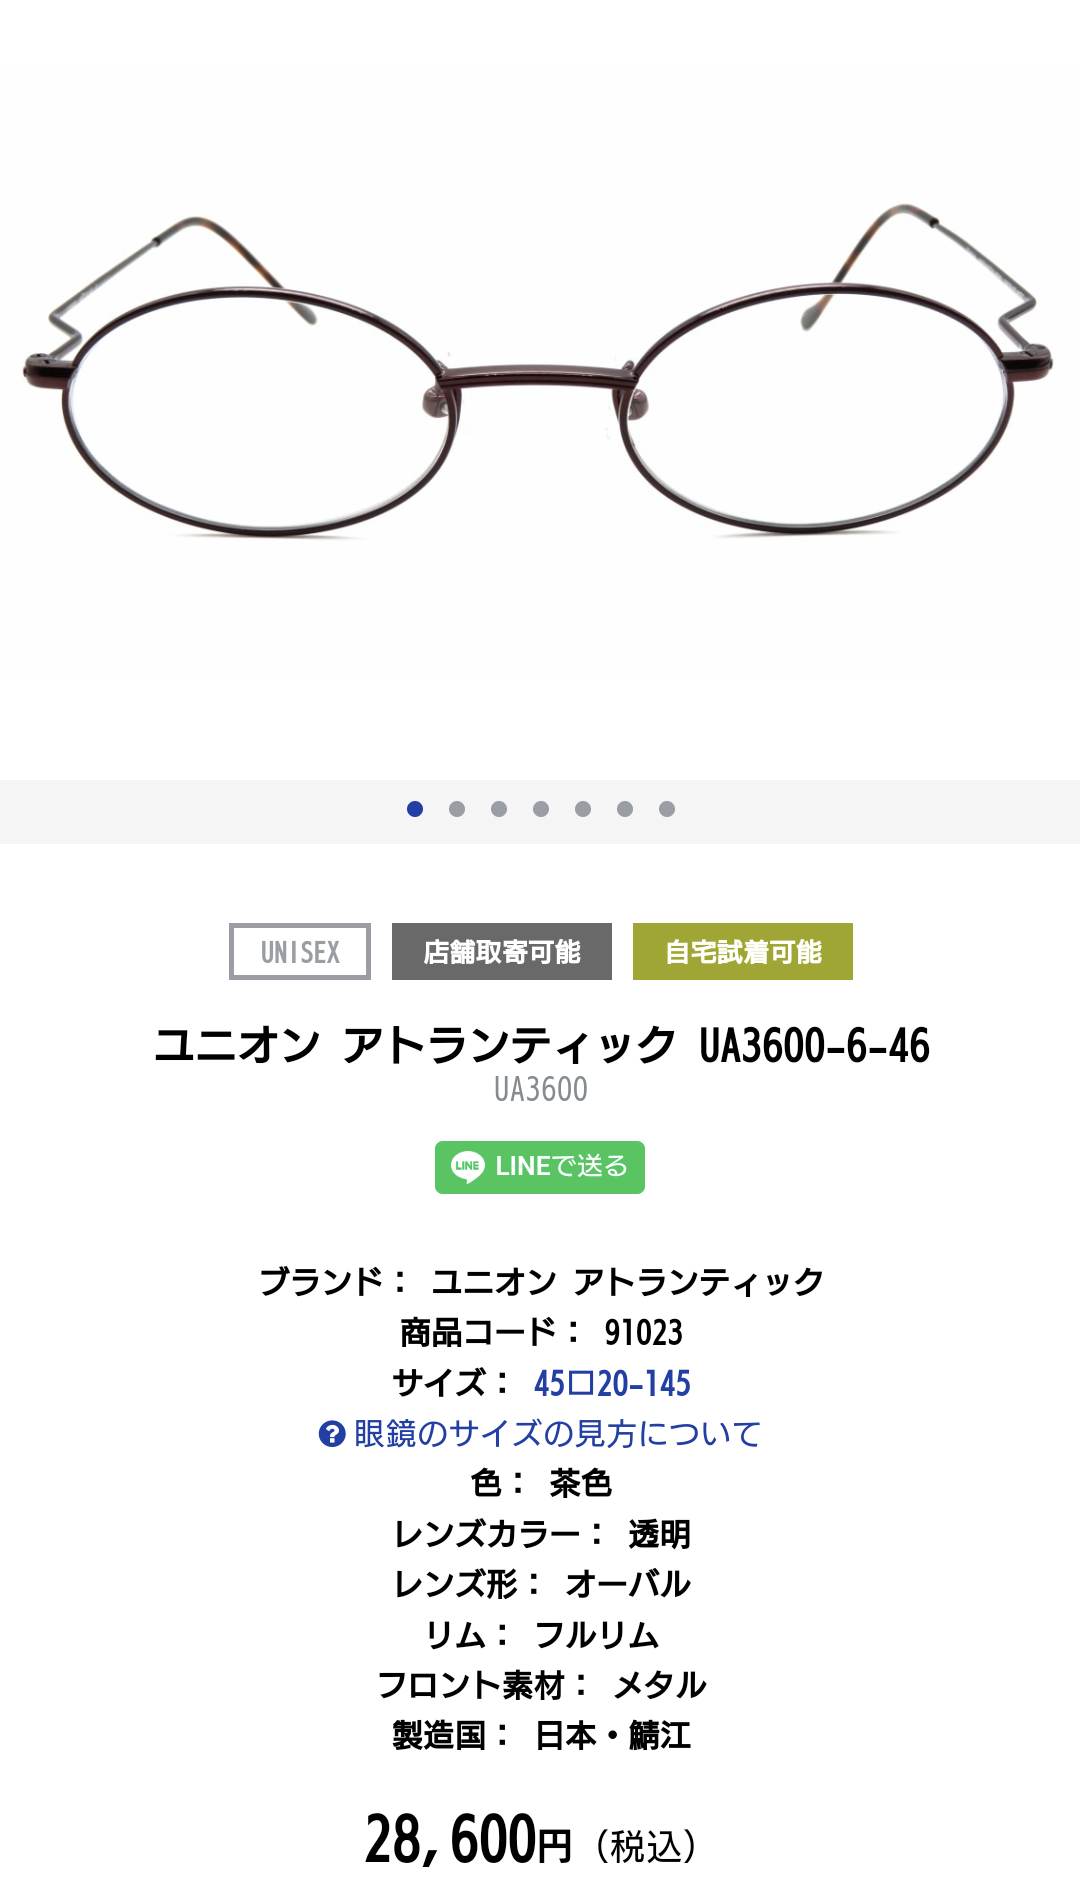Select the first carousel dot indicator

pyautogui.click(x=415, y=809)
